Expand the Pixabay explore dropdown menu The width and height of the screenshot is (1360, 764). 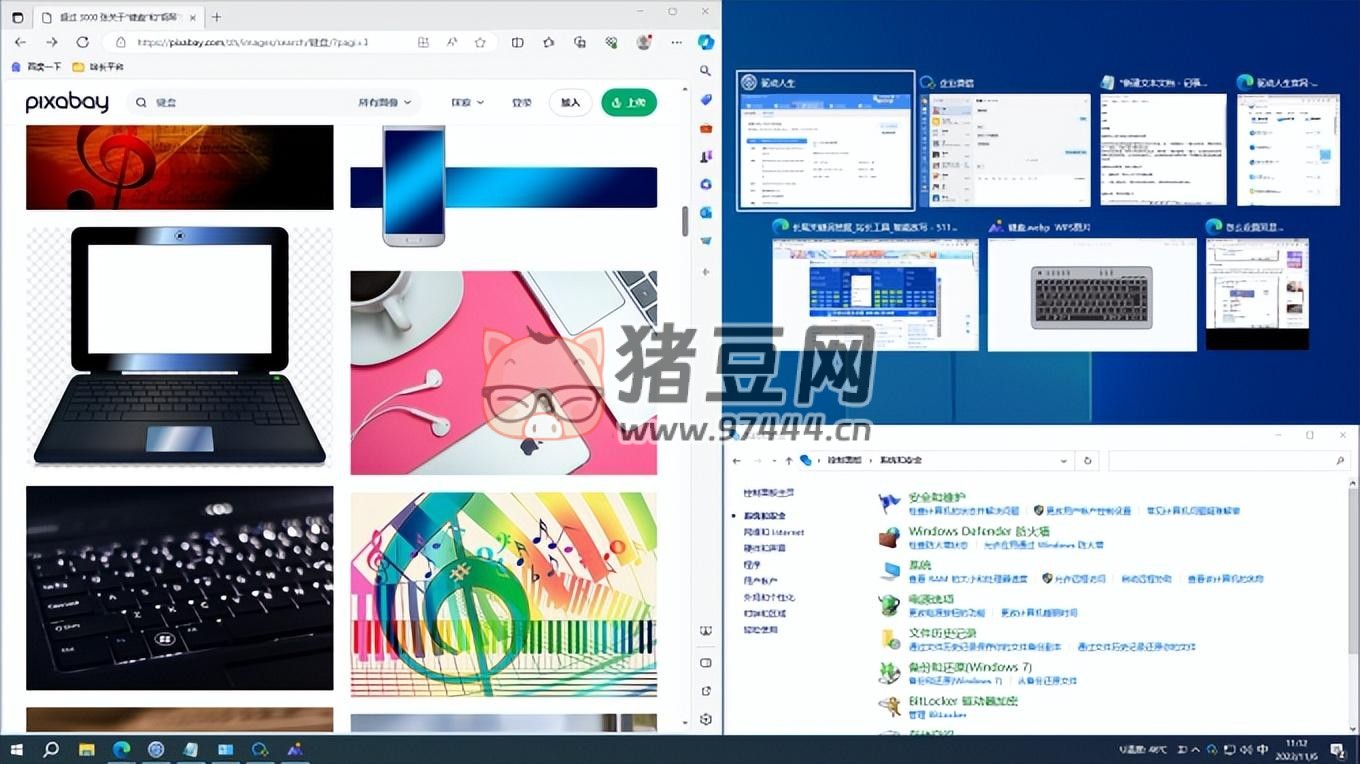(467, 102)
